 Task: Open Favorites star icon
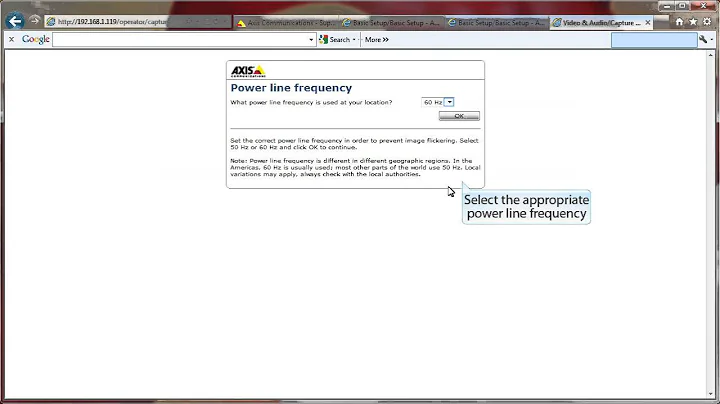[x=693, y=22]
